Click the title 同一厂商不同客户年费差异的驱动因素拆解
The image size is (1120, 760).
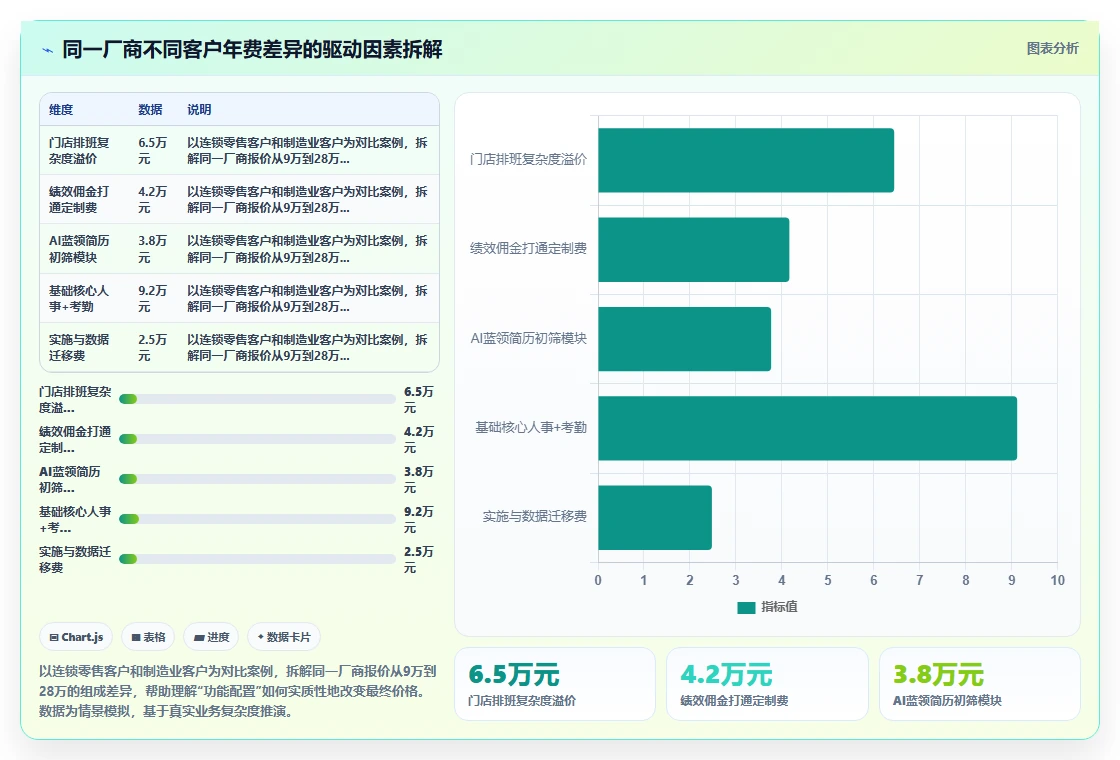pyautogui.click(x=252, y=49)
